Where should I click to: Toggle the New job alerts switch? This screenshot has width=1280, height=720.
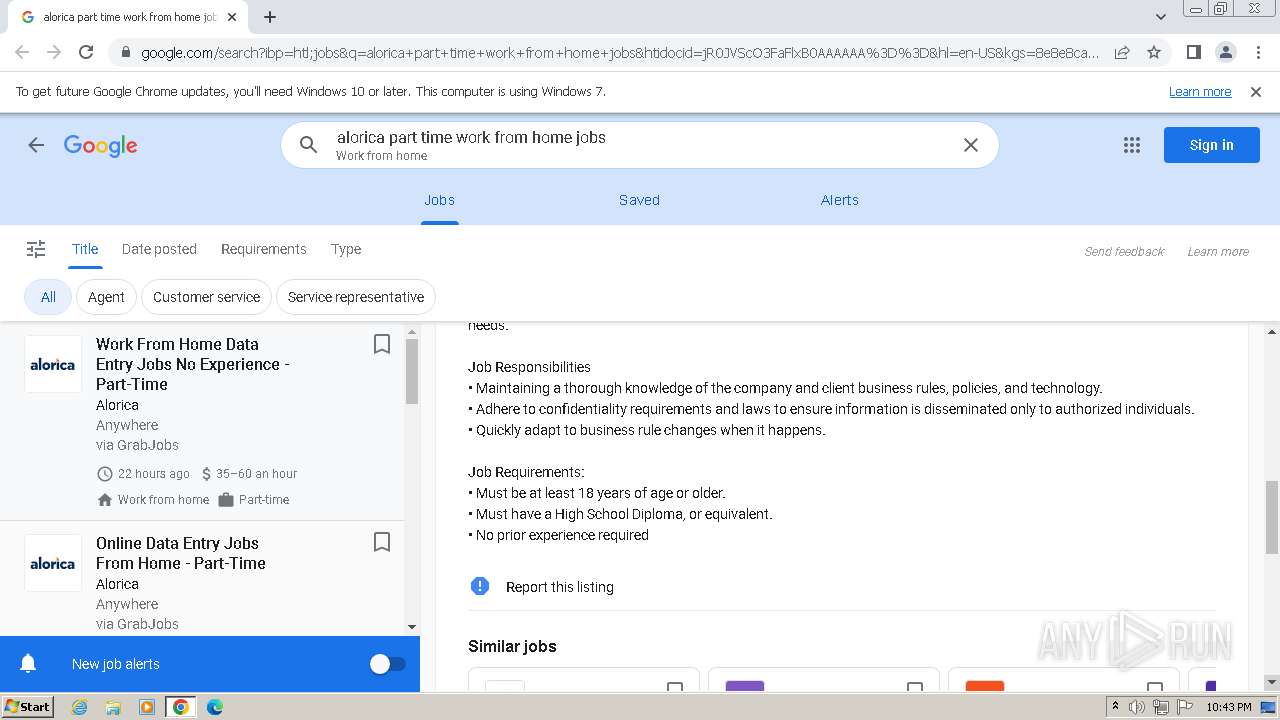388,664
